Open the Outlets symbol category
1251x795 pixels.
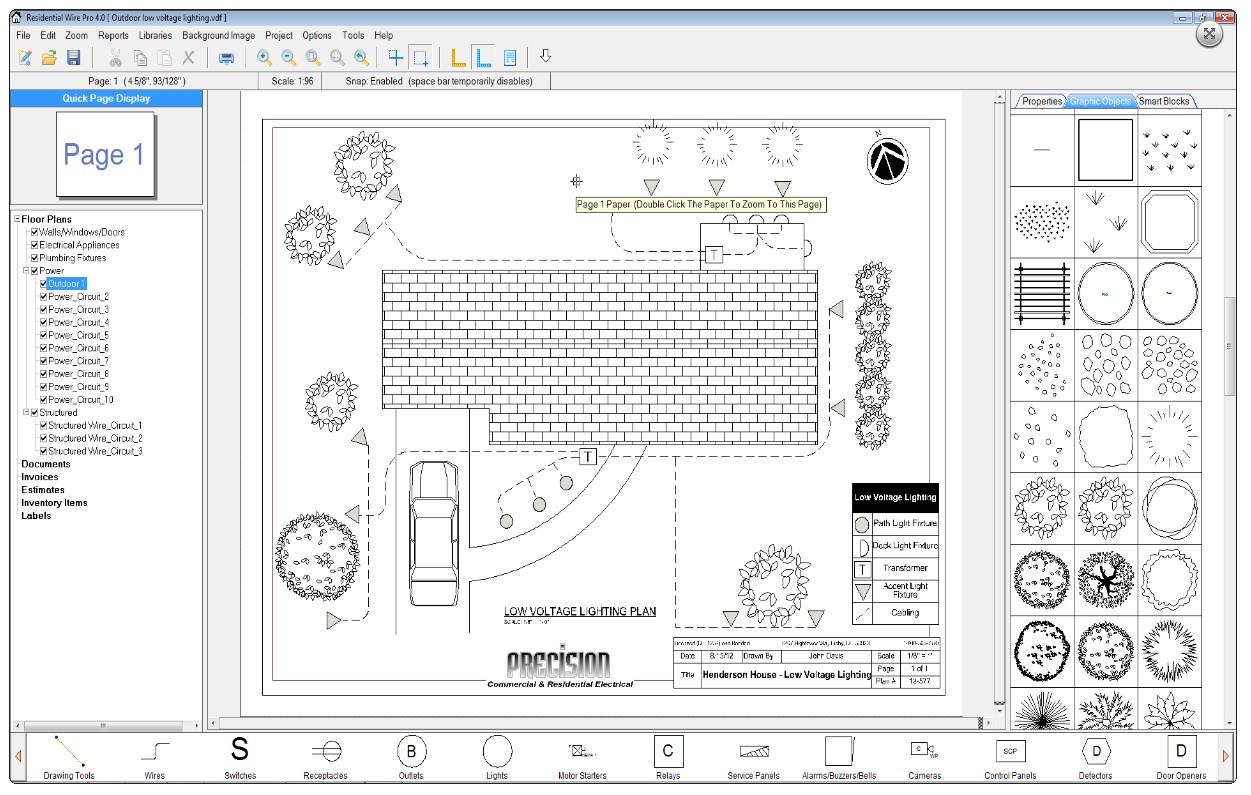point(411,757)
